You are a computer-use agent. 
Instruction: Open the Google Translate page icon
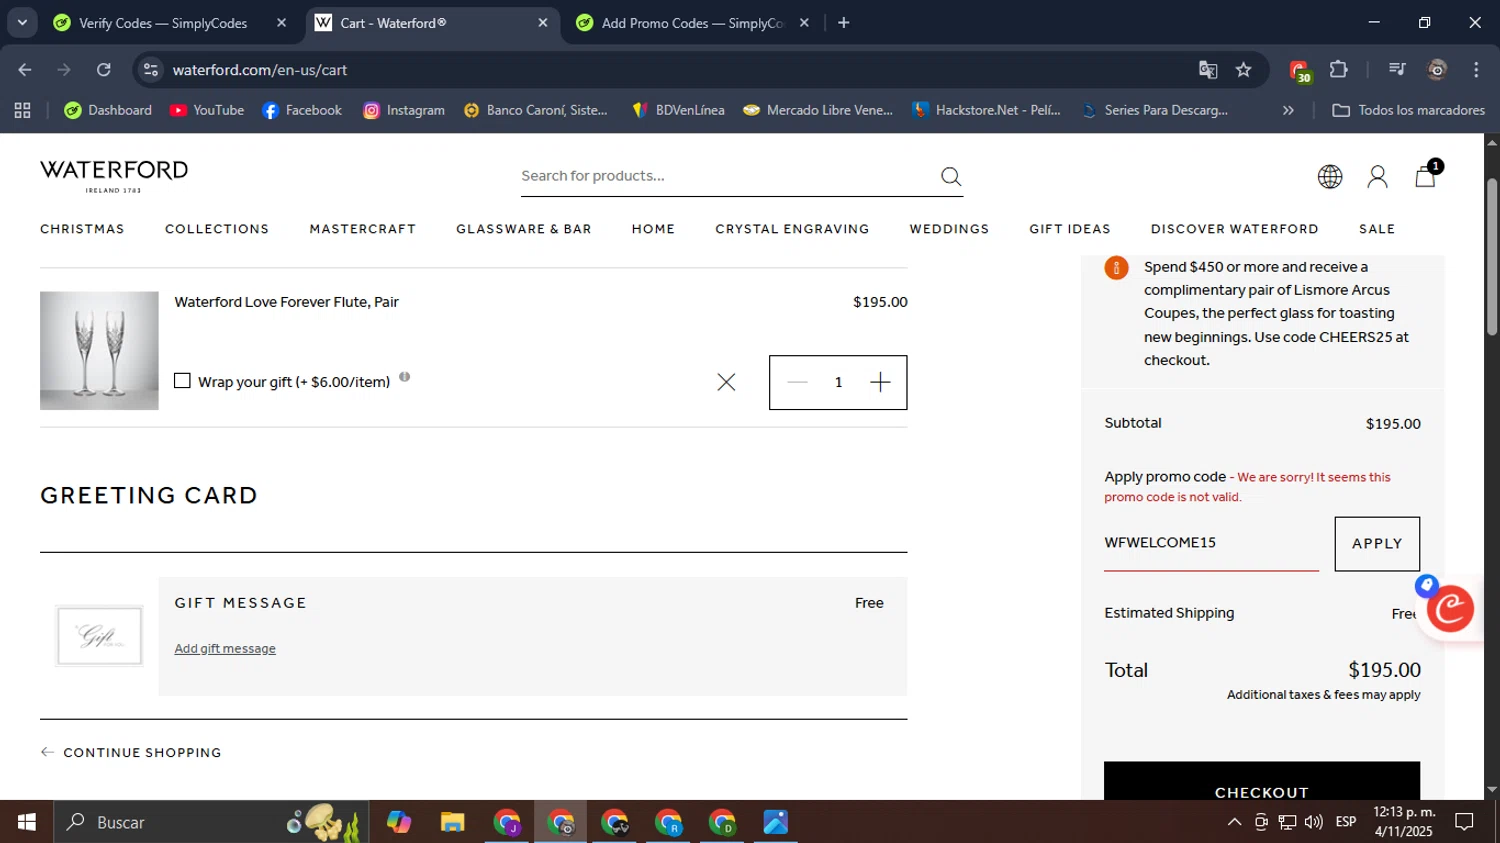coord(1208,70)
